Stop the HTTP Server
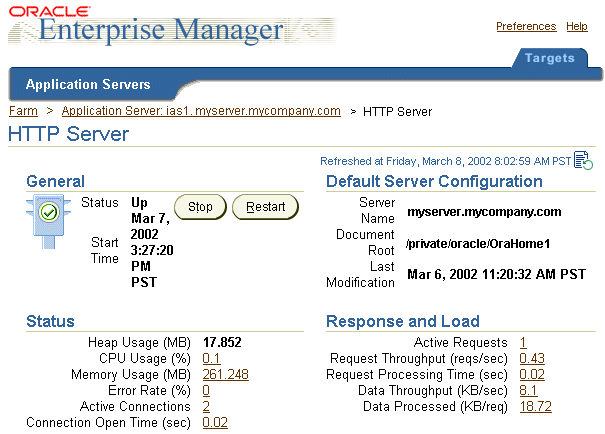Screen dimensions: 605x434 pos(200,207)
